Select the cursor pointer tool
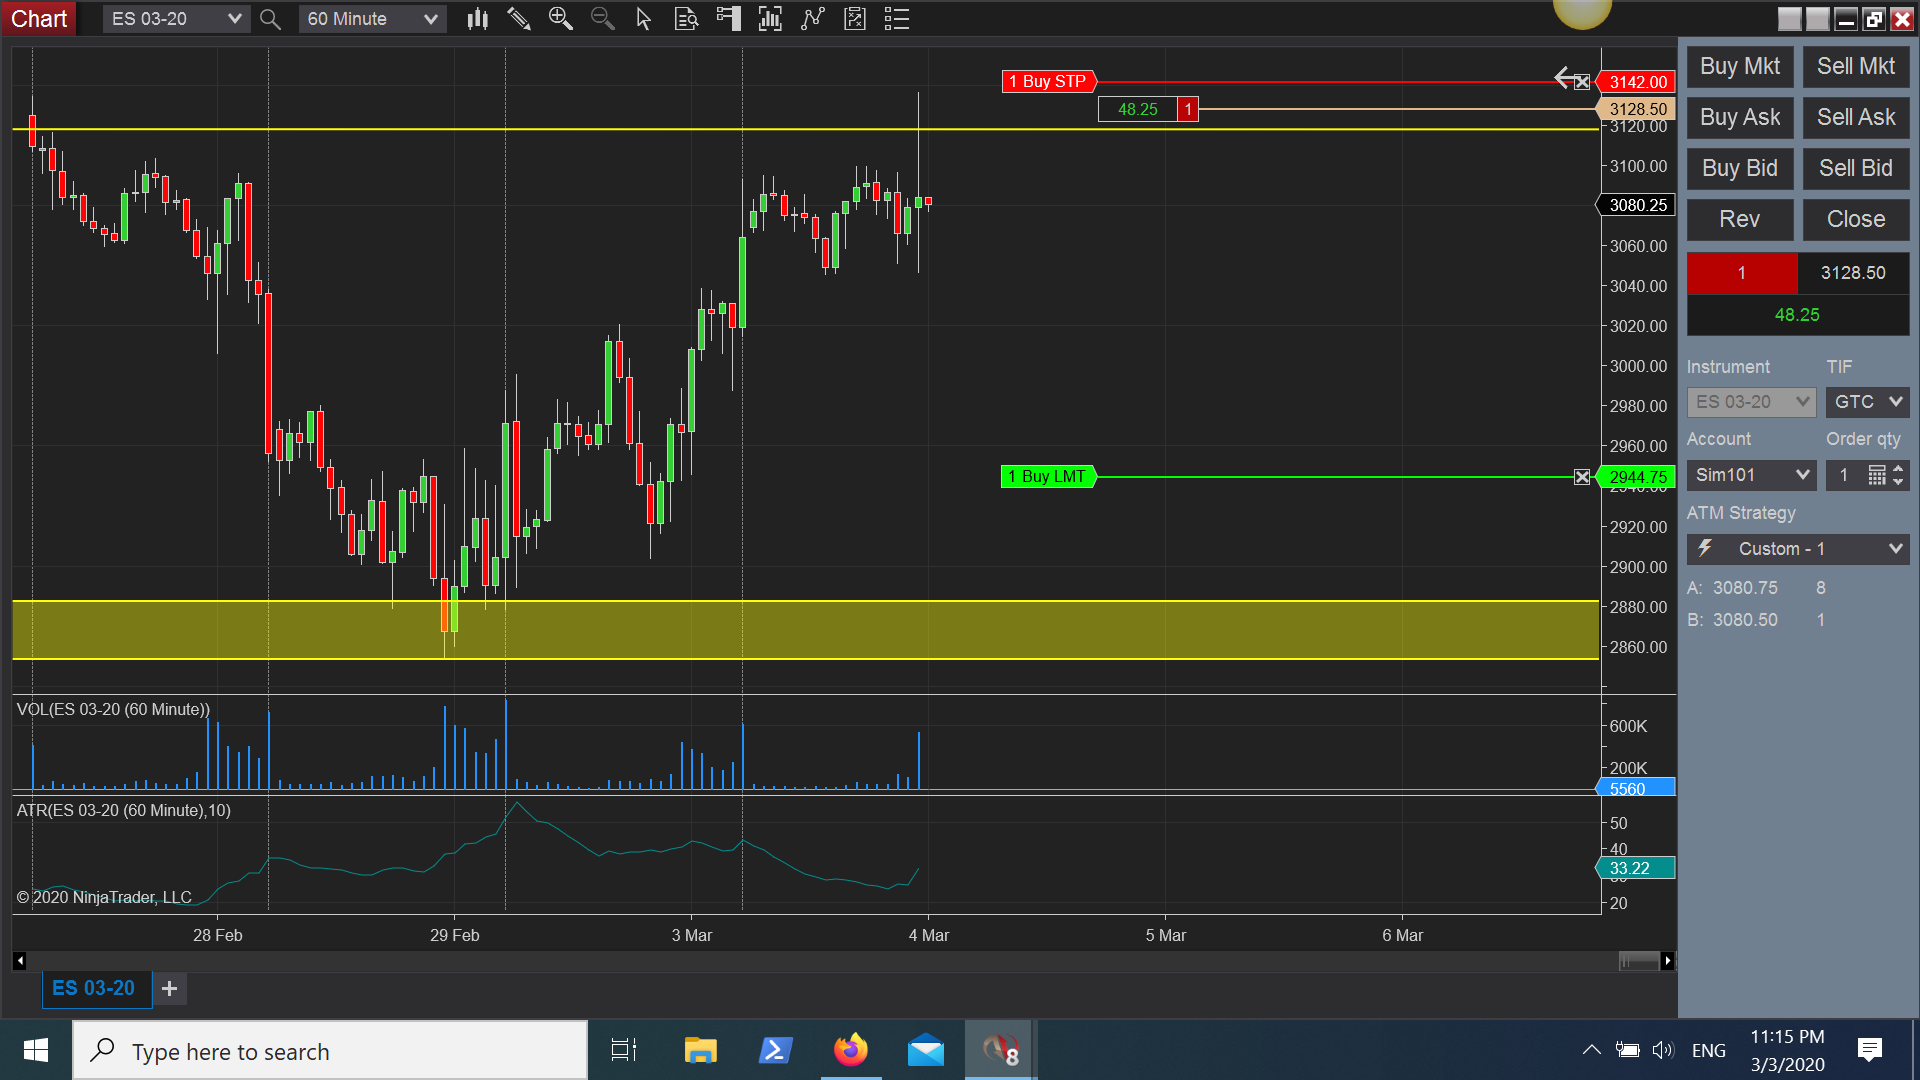 coord(644,19)
